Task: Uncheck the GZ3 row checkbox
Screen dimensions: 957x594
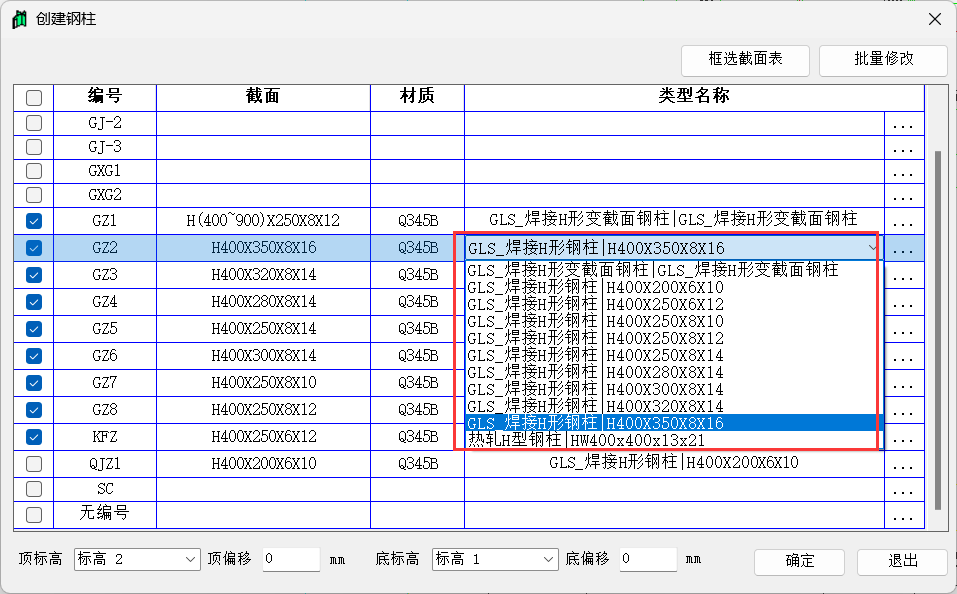Action: (34, 275)
